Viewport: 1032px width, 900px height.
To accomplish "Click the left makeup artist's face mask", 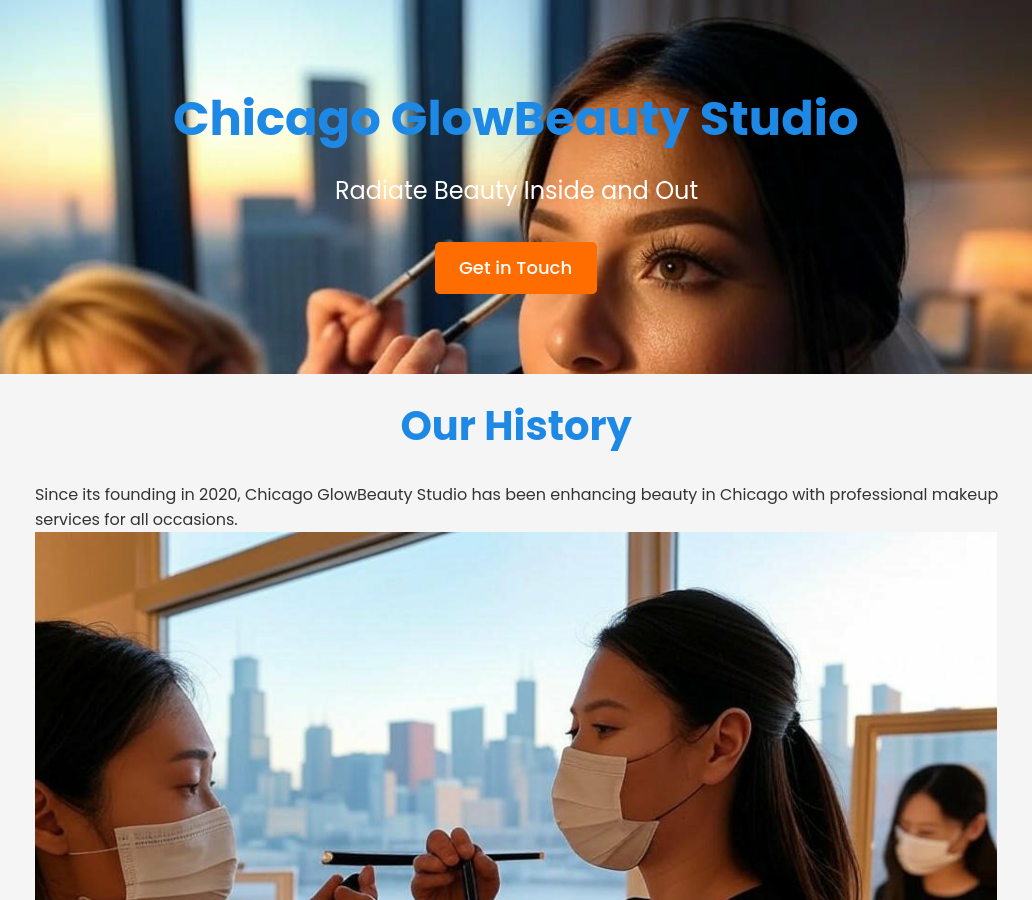I will [176, 853].
